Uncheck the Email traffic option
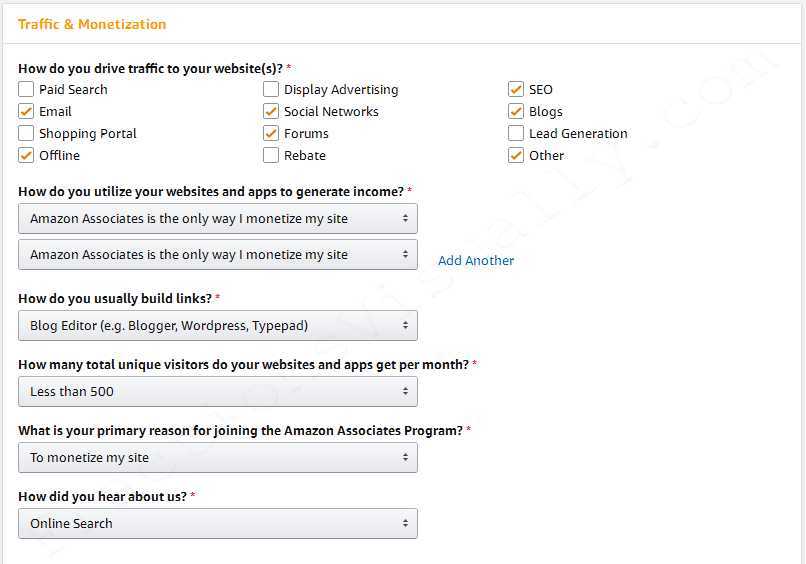This screenshot has height=564, width=806. (26, 112)
